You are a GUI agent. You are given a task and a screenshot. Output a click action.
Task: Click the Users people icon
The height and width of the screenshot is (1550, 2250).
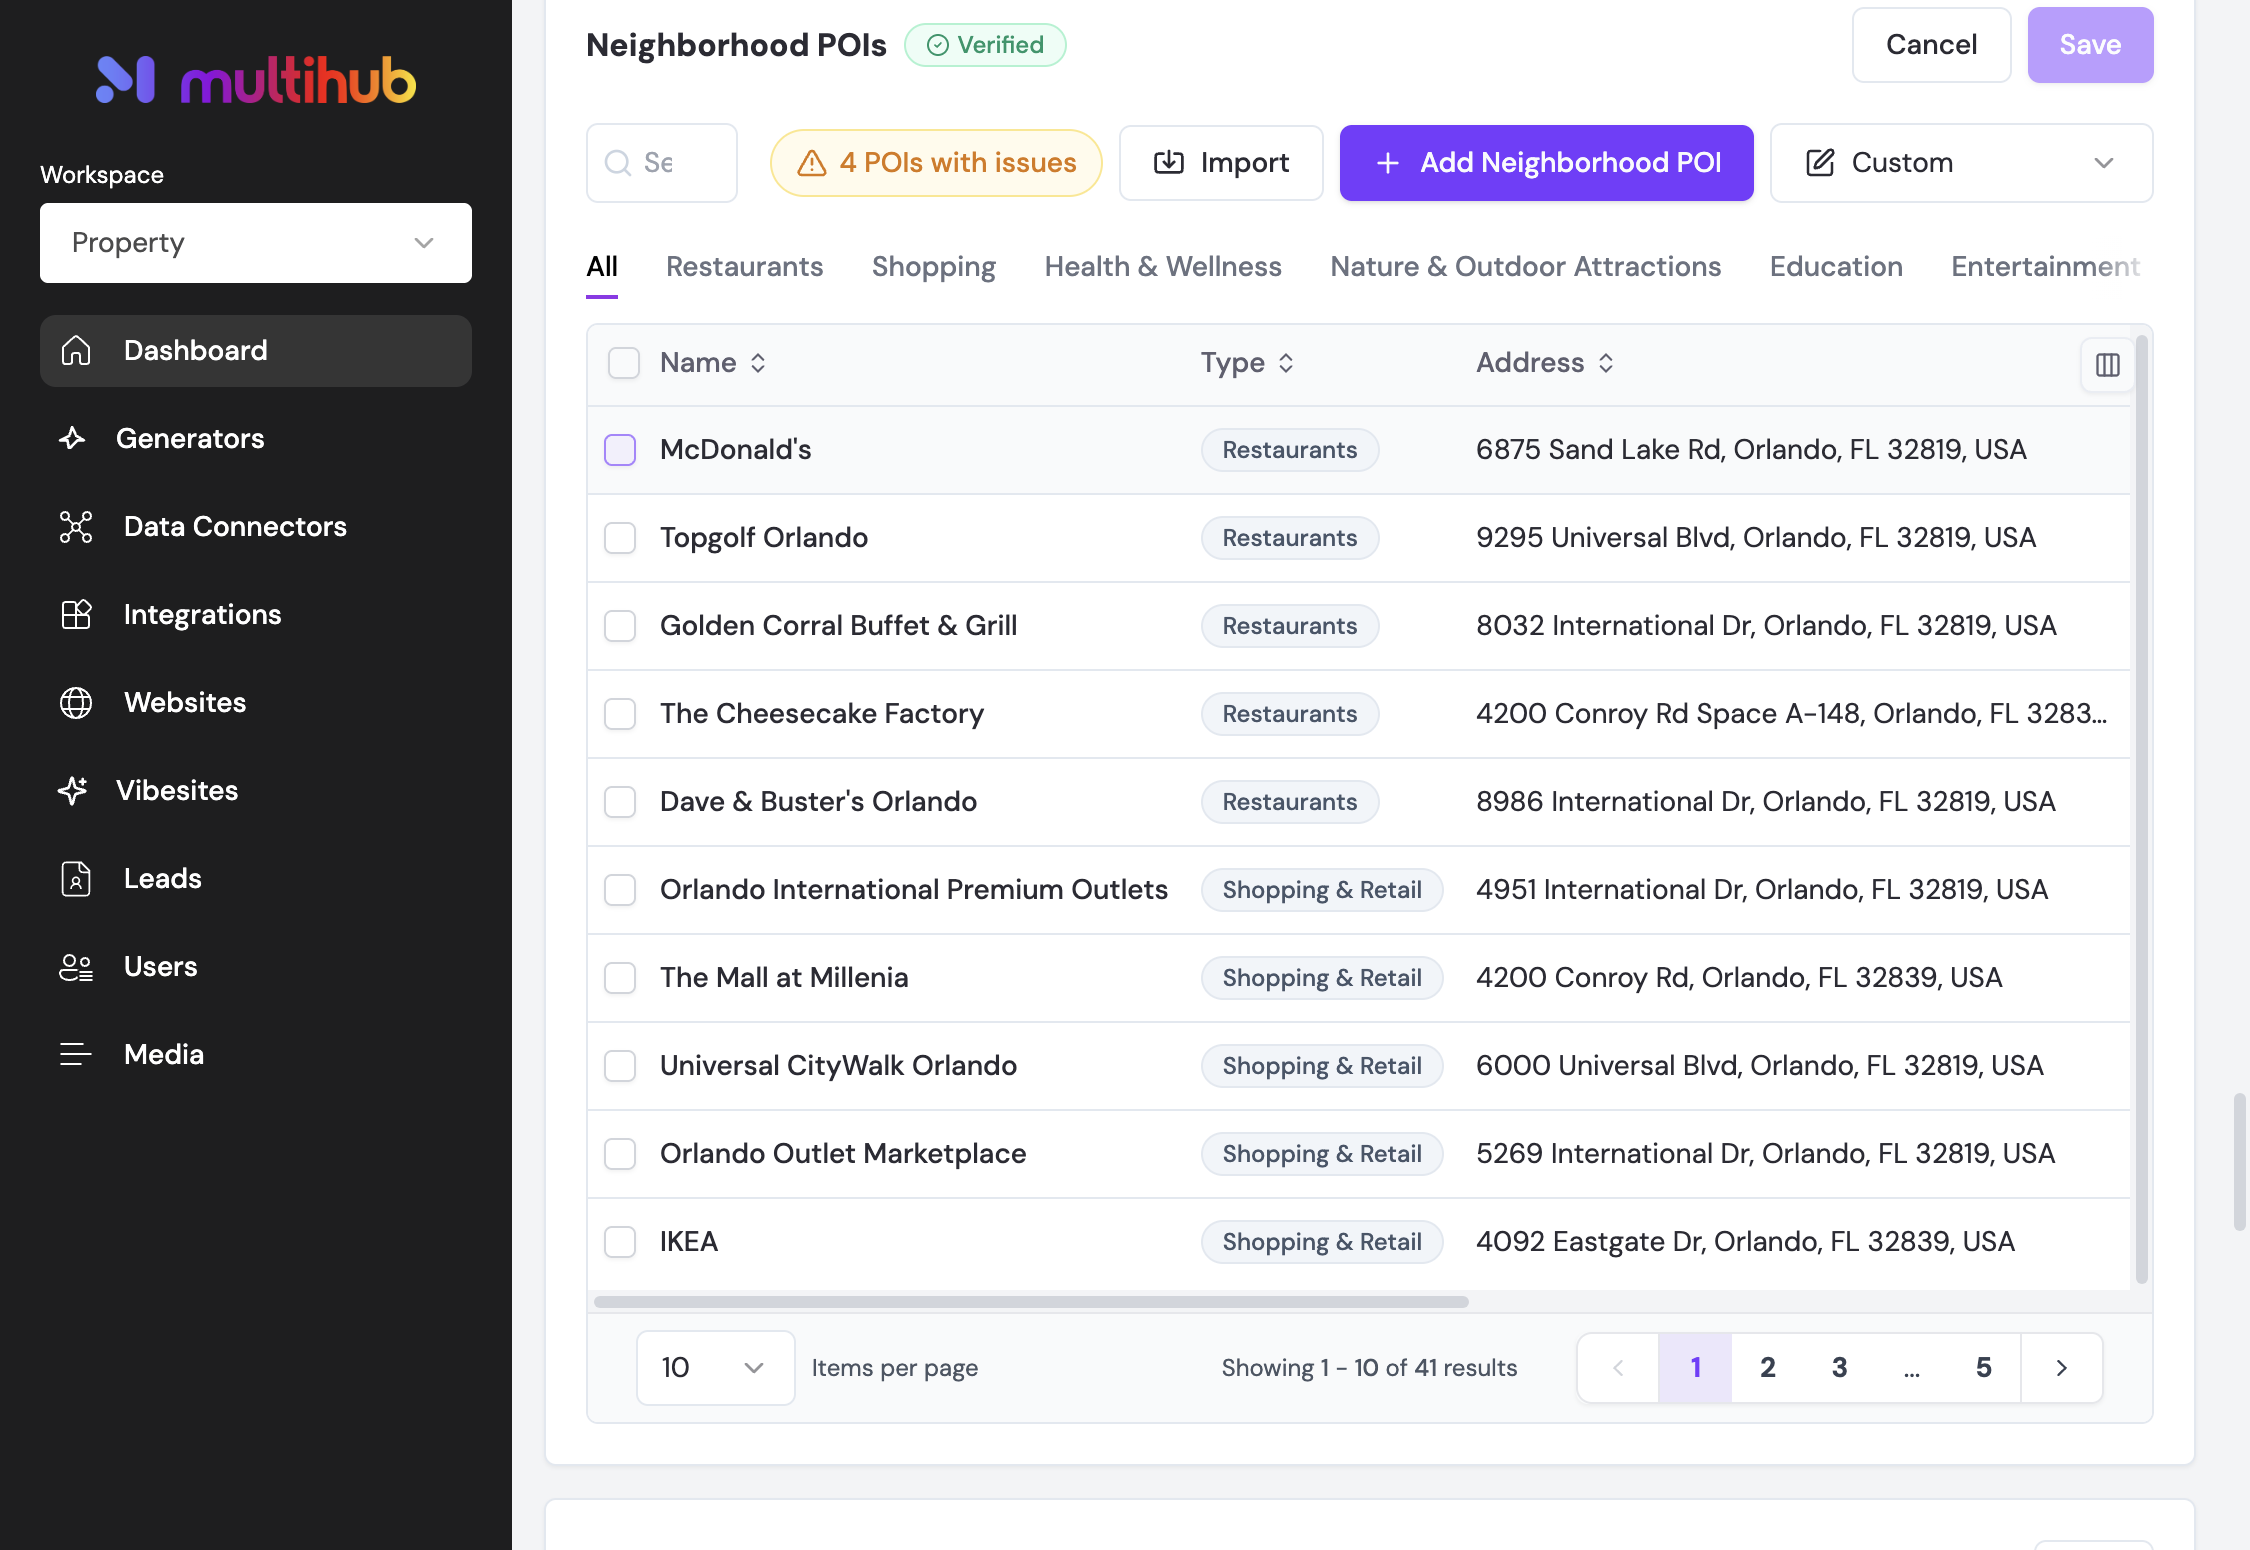point(76,966)
